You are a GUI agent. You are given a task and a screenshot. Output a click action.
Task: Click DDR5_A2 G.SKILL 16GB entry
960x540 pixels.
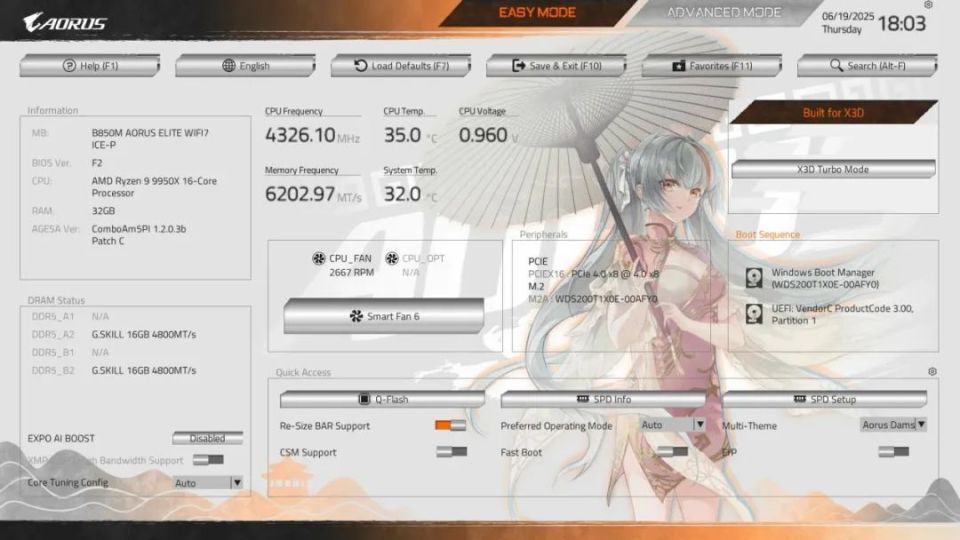coord(144,334)
